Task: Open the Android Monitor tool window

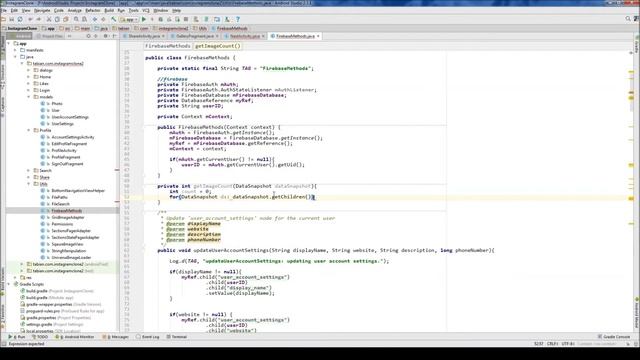Action: click(x=75, y=337)
